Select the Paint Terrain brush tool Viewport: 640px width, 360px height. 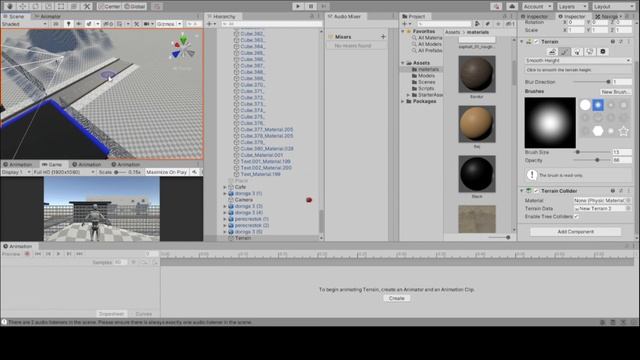click(564, 52)
